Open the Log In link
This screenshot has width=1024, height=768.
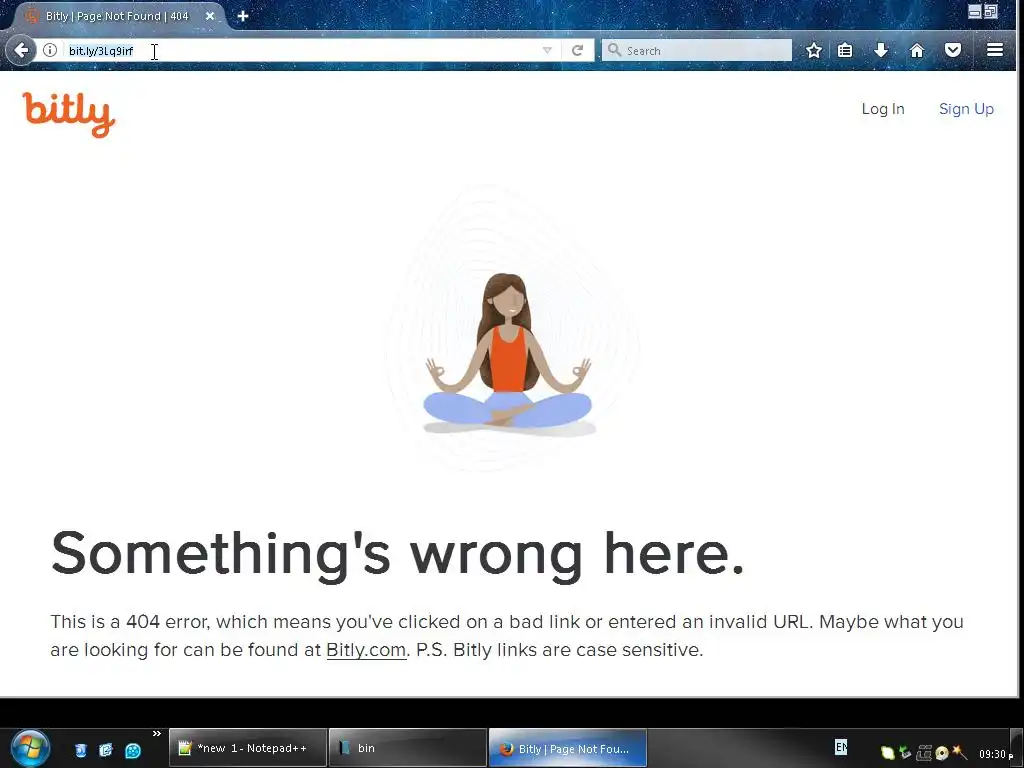coord(883,109)
